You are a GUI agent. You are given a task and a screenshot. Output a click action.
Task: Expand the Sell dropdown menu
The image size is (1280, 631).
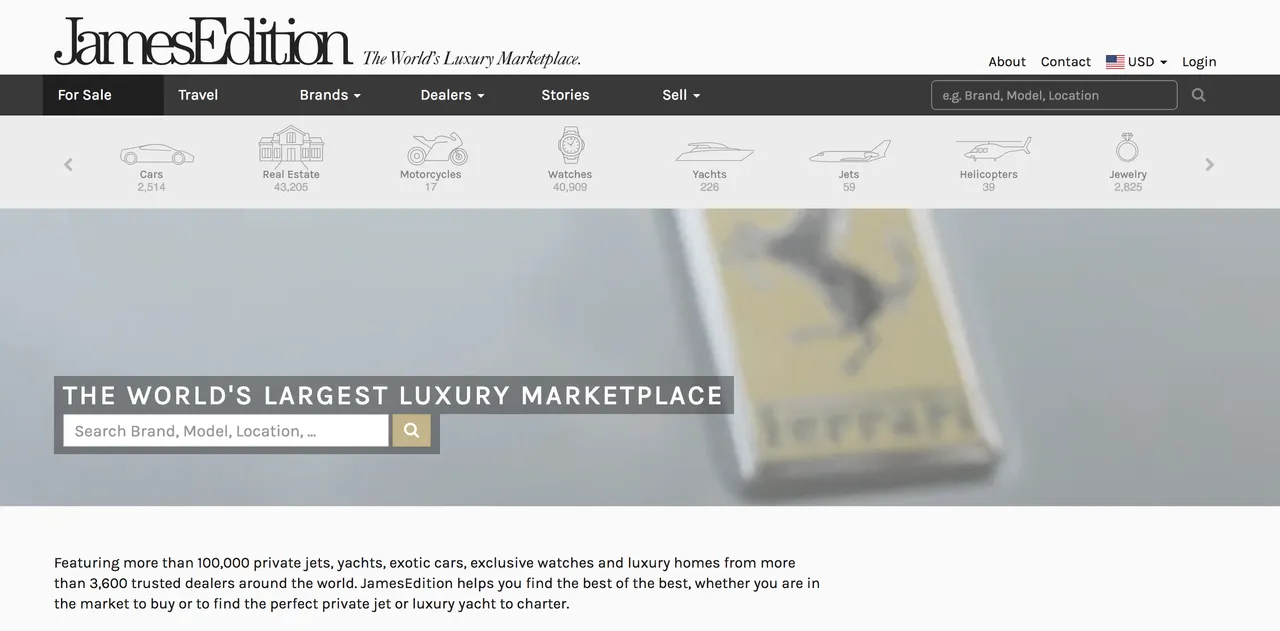[681, 95]
